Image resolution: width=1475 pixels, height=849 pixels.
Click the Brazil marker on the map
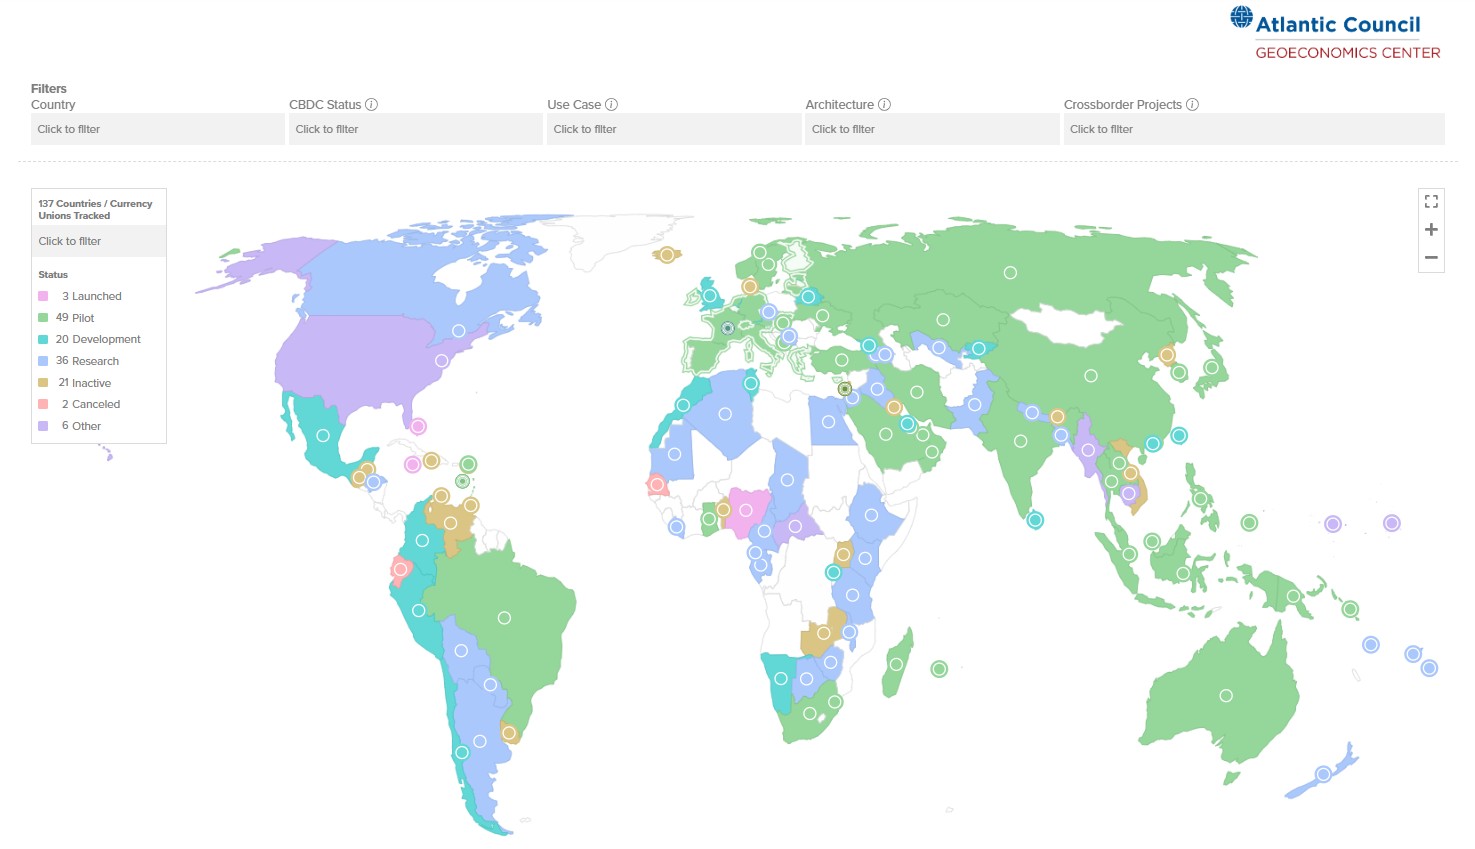pos(504,618)
